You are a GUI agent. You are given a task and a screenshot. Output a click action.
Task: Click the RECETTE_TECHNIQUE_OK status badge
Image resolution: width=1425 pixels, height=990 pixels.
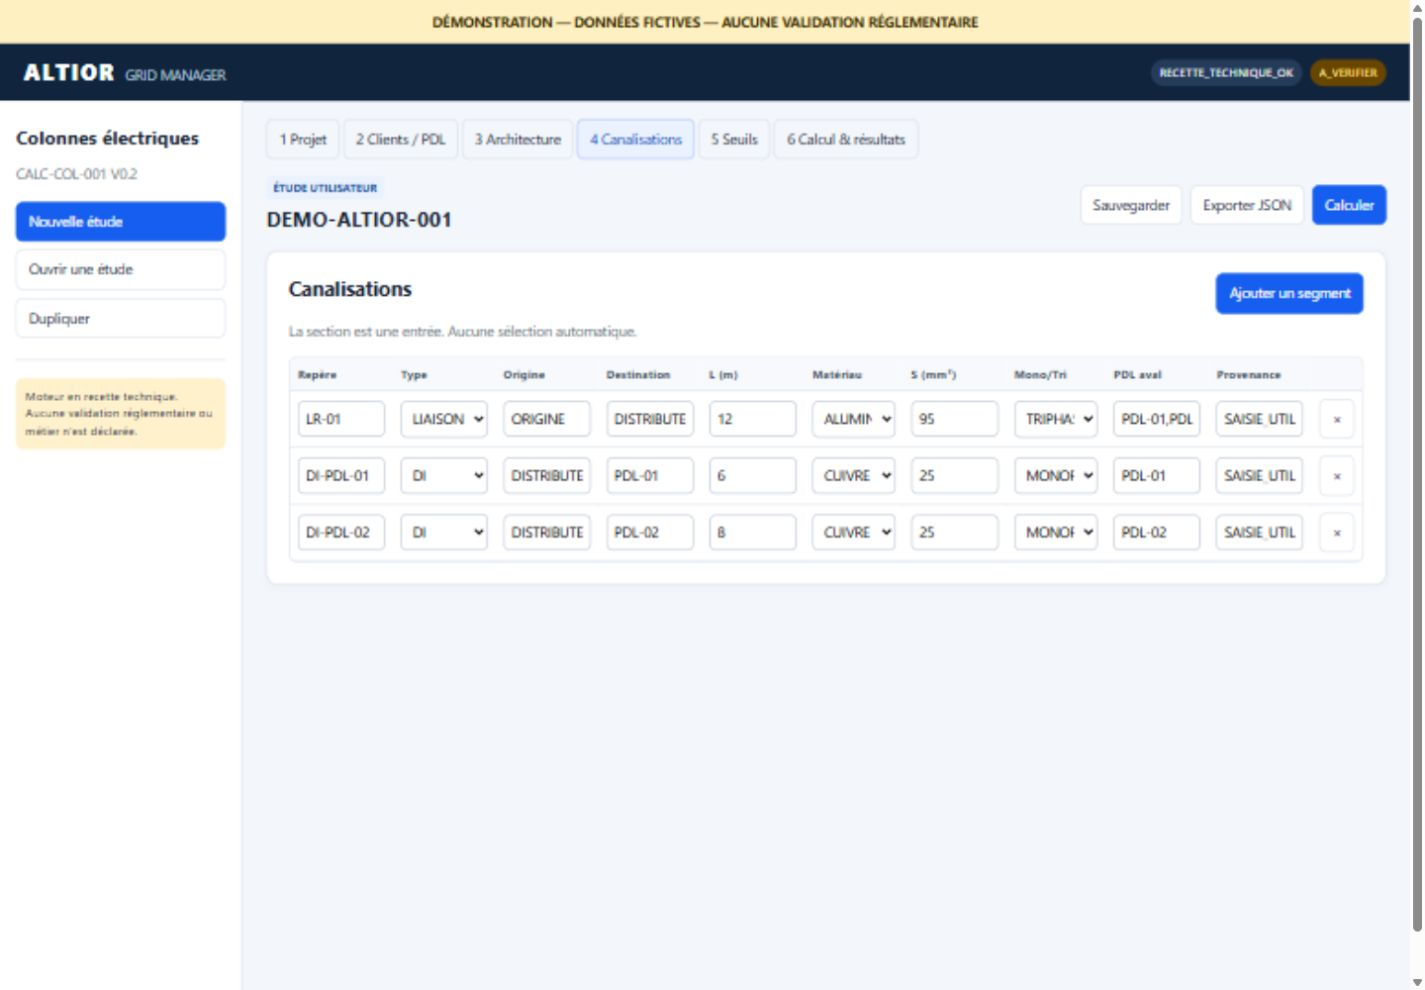tap(1226, 72)
